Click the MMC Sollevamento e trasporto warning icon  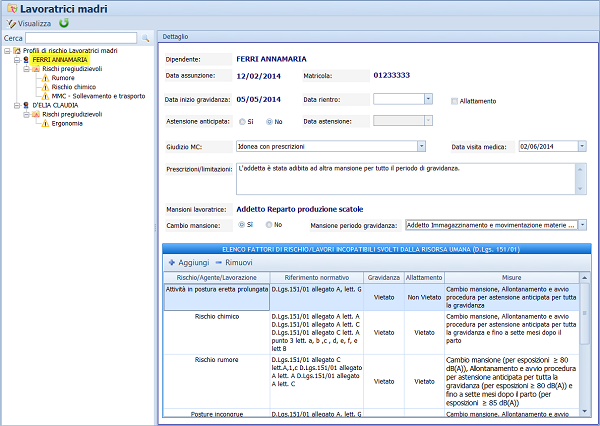[44, 95]
